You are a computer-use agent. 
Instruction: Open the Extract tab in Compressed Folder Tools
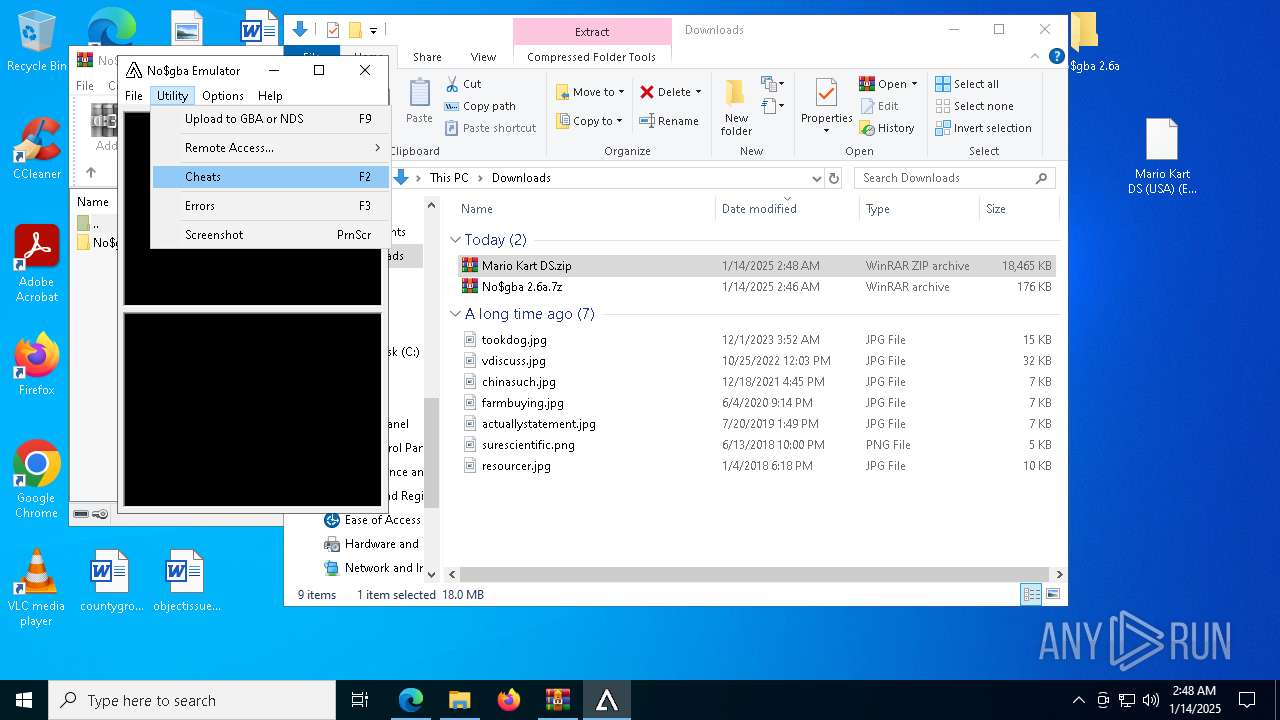[x=592, y=32]
